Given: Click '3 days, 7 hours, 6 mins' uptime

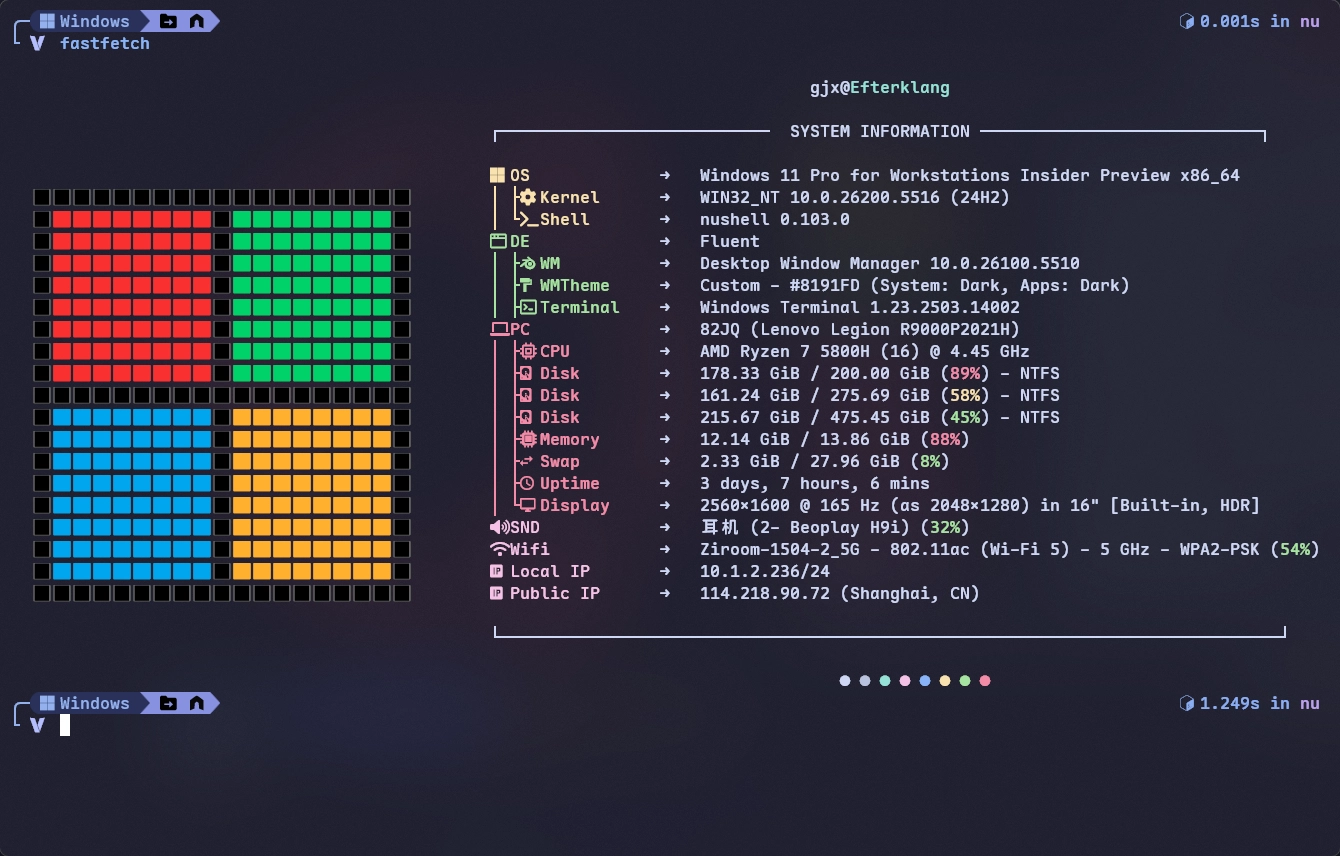Looking at the screenshot, I should coord(815,483).
